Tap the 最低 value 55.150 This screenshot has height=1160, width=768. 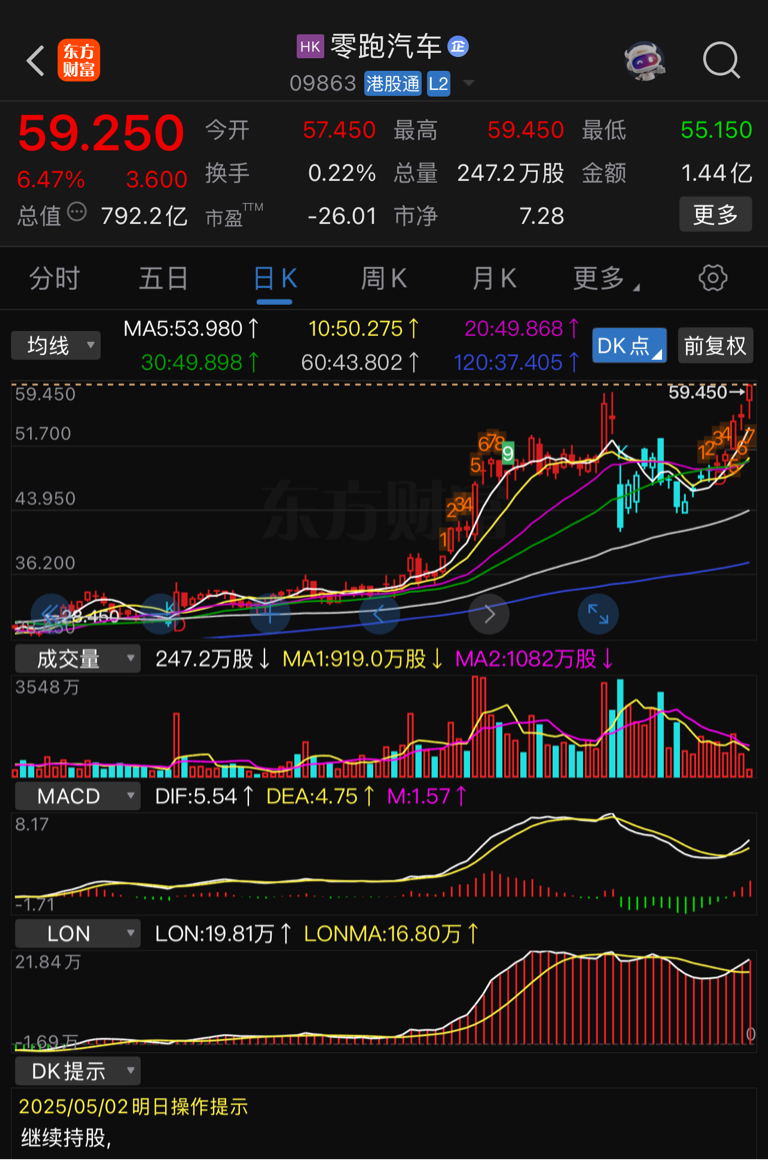point(716,130)
